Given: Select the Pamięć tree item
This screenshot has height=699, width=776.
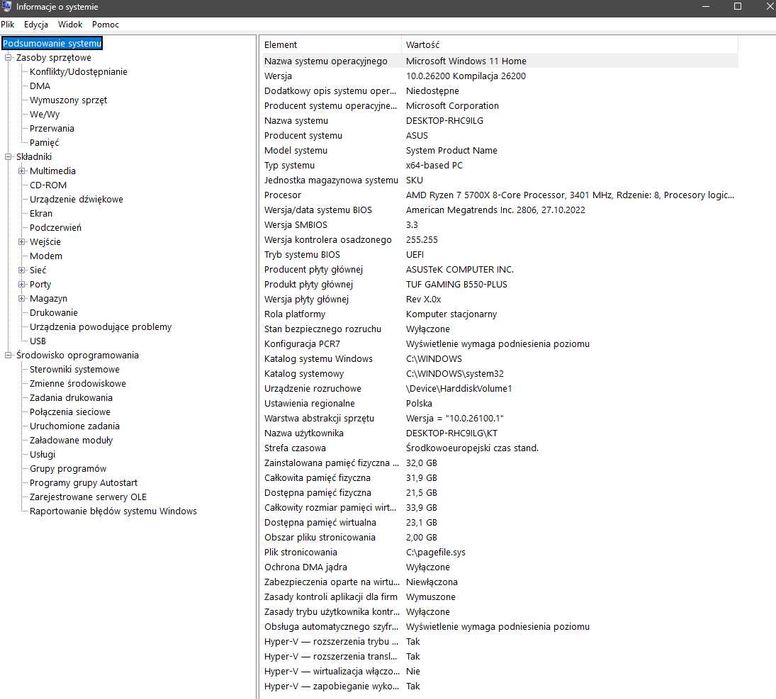Looking at the screenshot, I should click(44, 143).
